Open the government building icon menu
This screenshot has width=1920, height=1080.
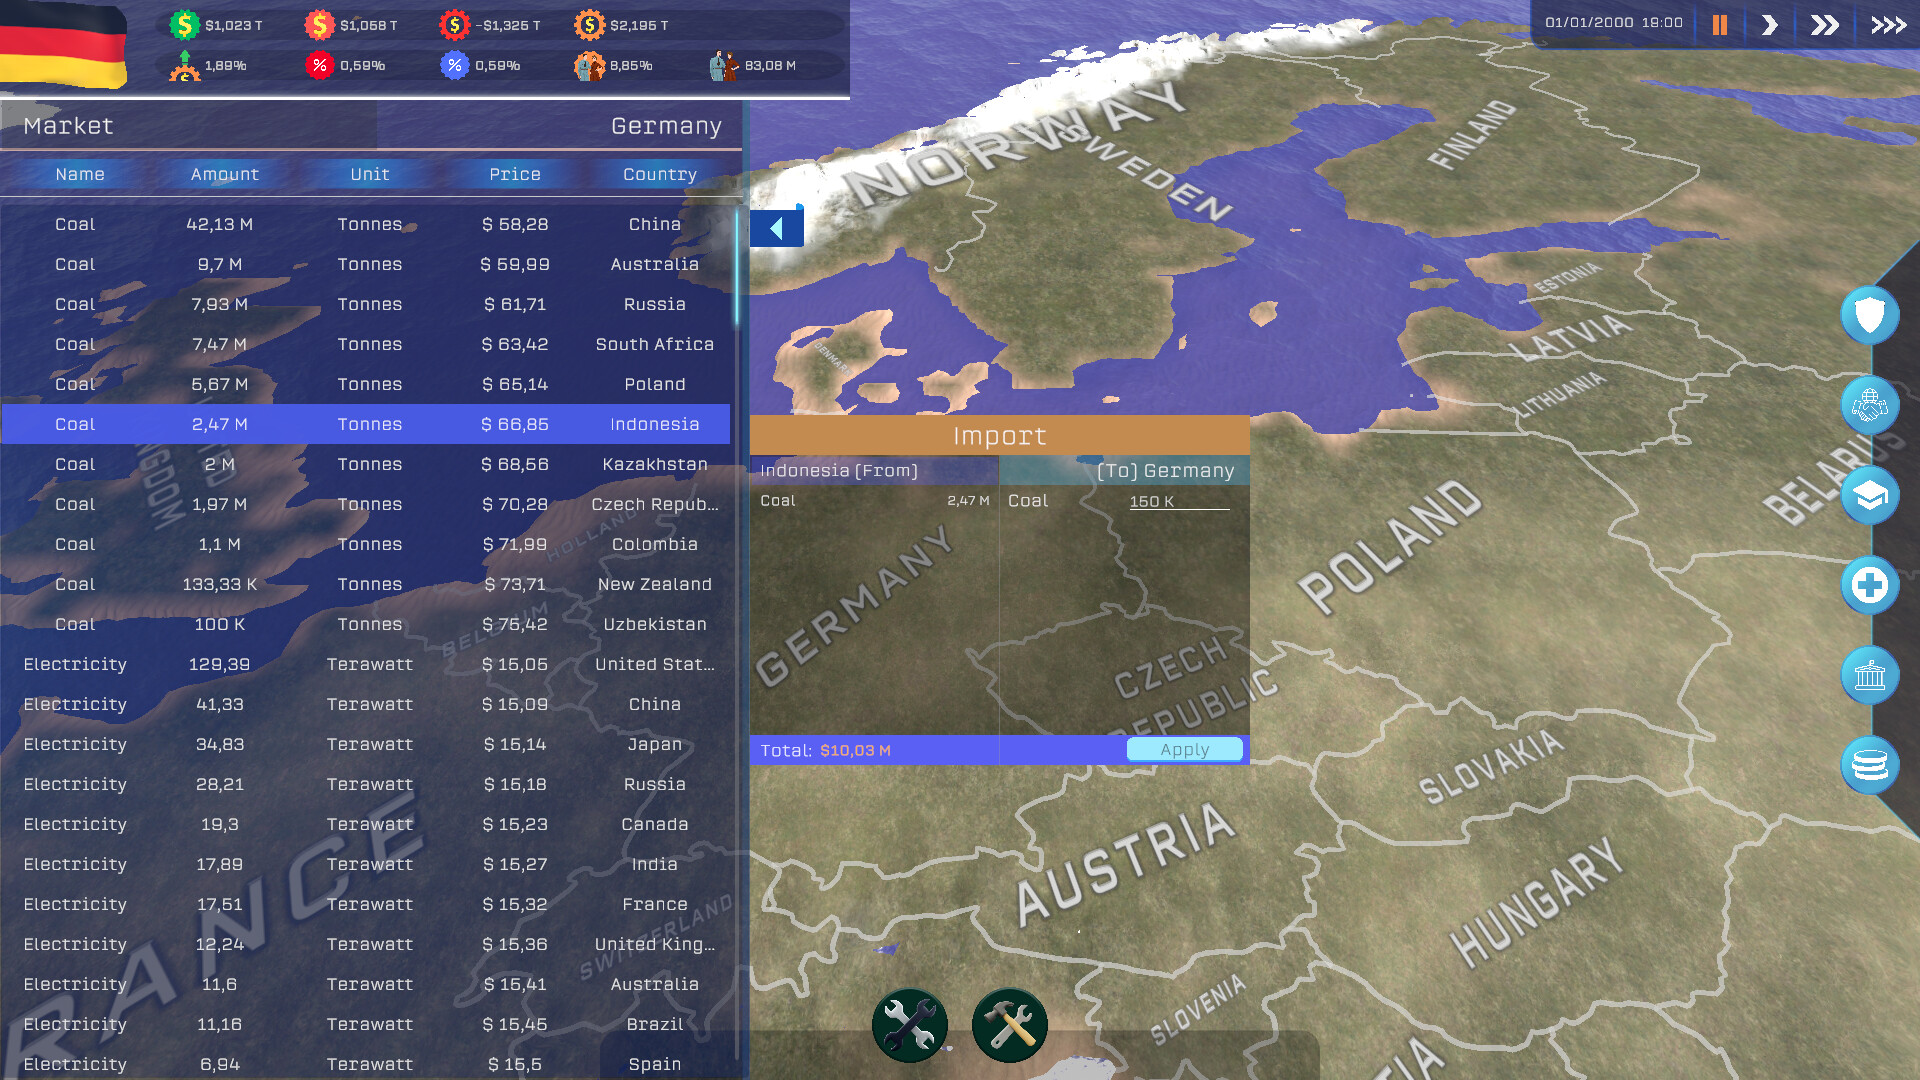1869,676
